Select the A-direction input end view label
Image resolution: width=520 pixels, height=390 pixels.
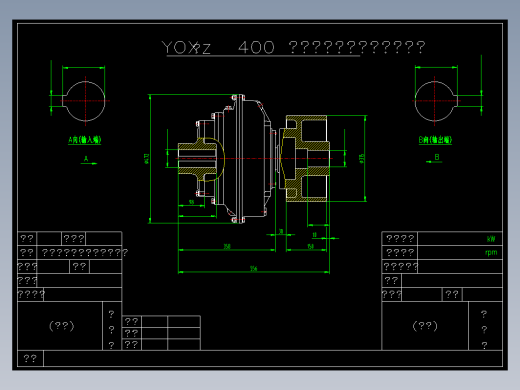click(85, 140)
